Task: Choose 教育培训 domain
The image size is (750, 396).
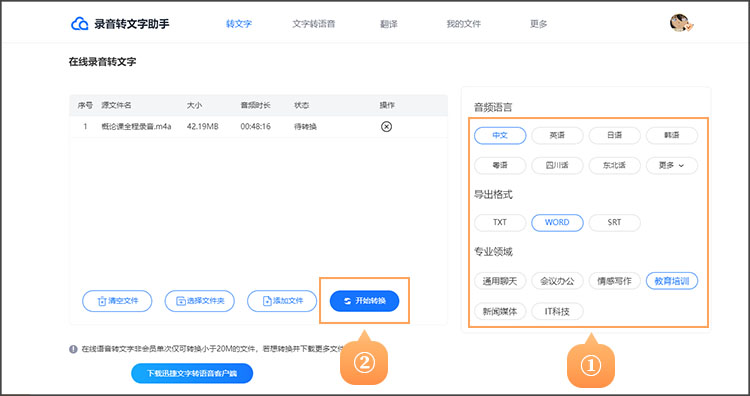Action: [672, 281]
